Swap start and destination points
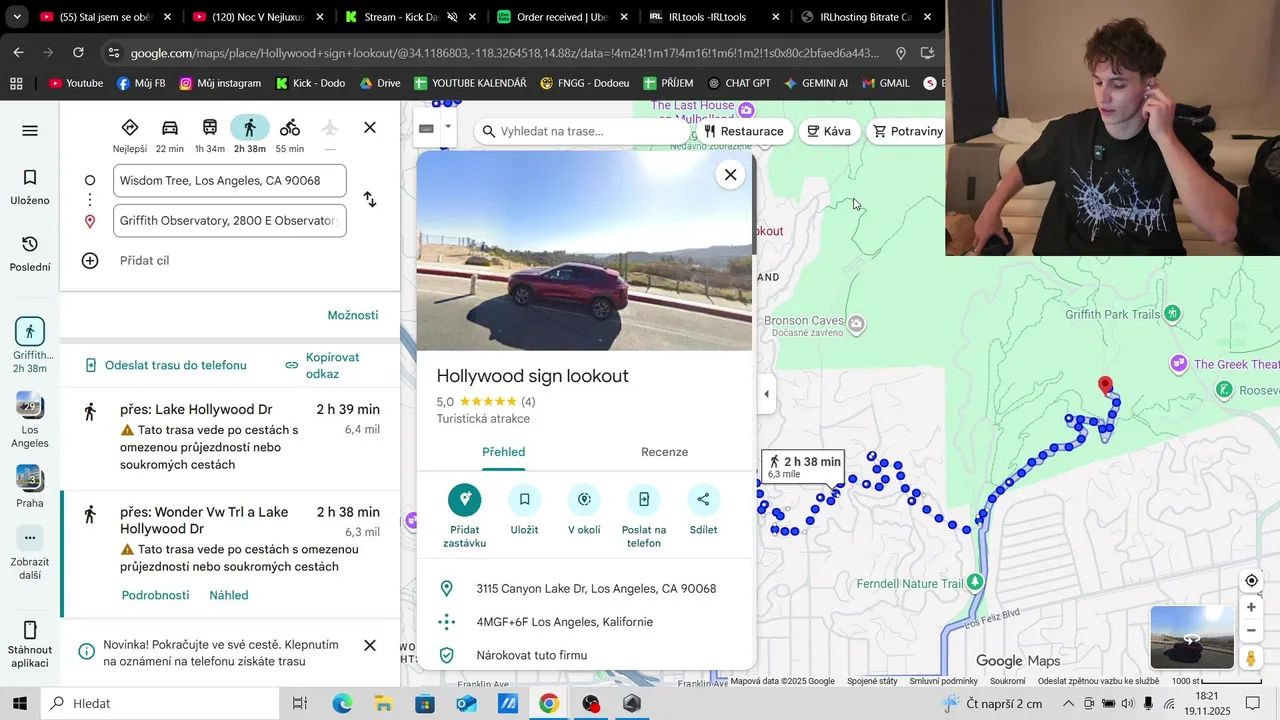Viewport: 1280px width, 720px height. coord(370,200)
